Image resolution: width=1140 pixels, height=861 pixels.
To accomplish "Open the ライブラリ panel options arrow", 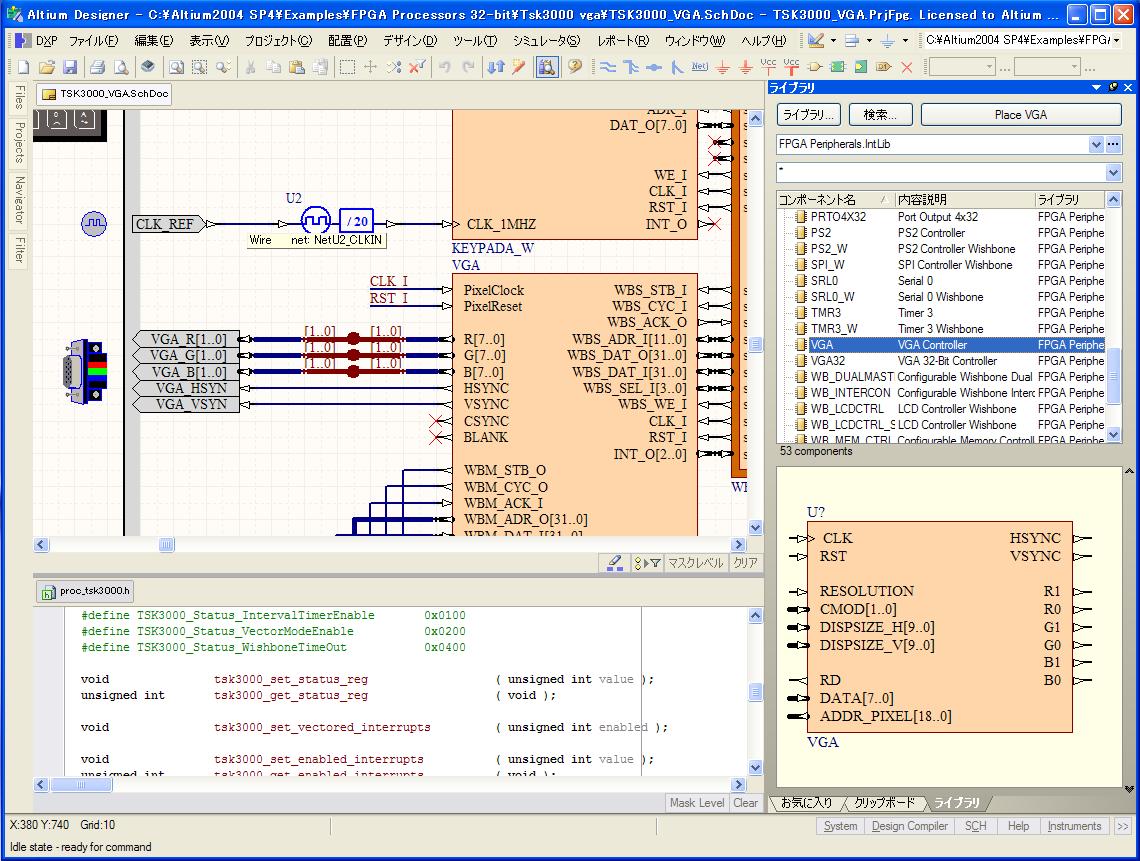I will 1096,87.
